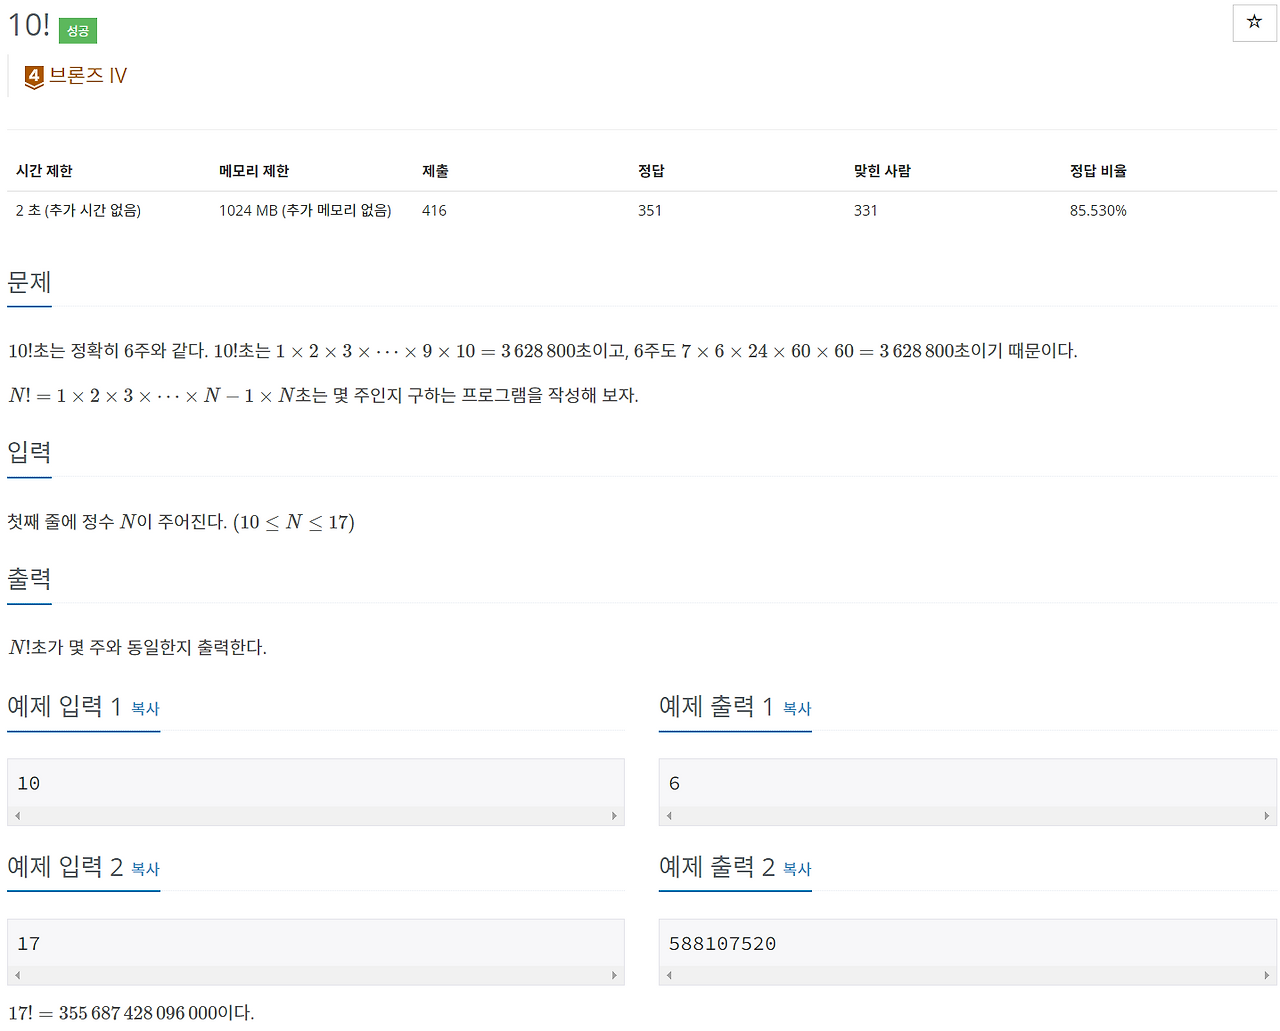This screenshot has height=1031, width=1280.
Task: Click left scroll arrow of 예제 입력 1 box
Action: [17, 815]
